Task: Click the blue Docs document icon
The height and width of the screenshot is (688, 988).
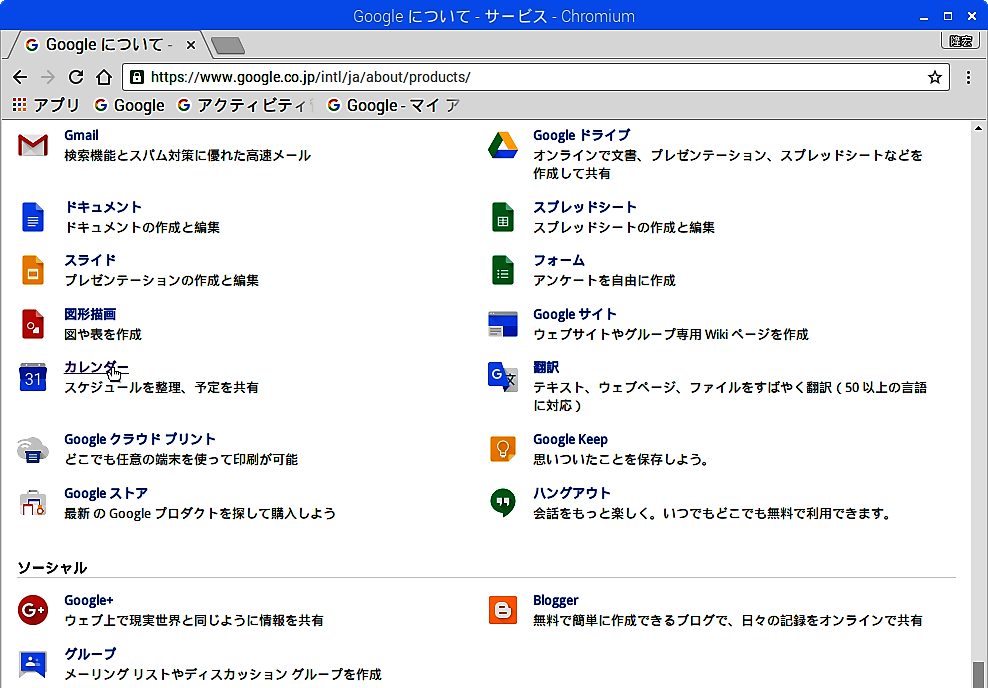Action: [x=33, y=216]
